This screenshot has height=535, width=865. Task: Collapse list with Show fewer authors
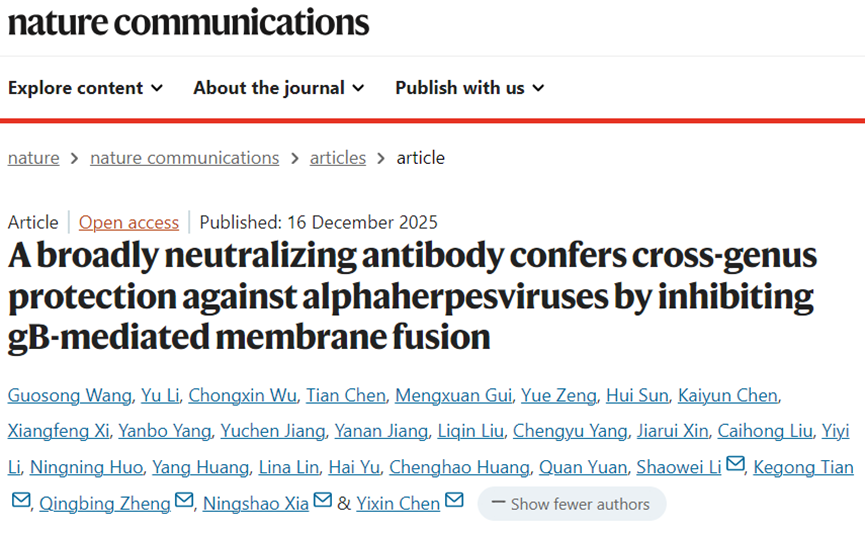(571, 504)
